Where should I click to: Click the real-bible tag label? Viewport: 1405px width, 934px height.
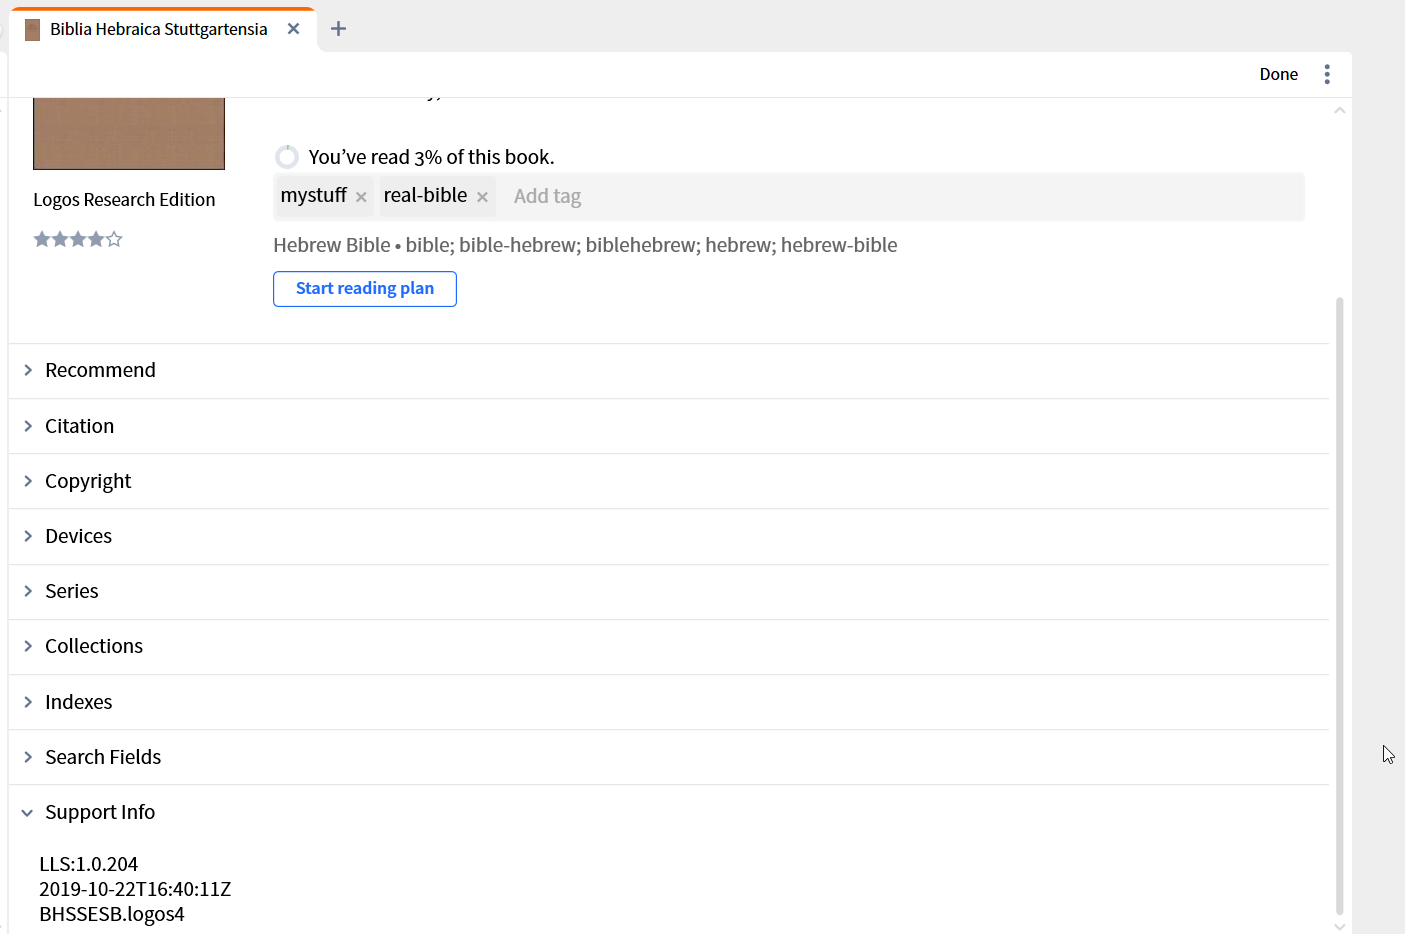coord(425,196)
